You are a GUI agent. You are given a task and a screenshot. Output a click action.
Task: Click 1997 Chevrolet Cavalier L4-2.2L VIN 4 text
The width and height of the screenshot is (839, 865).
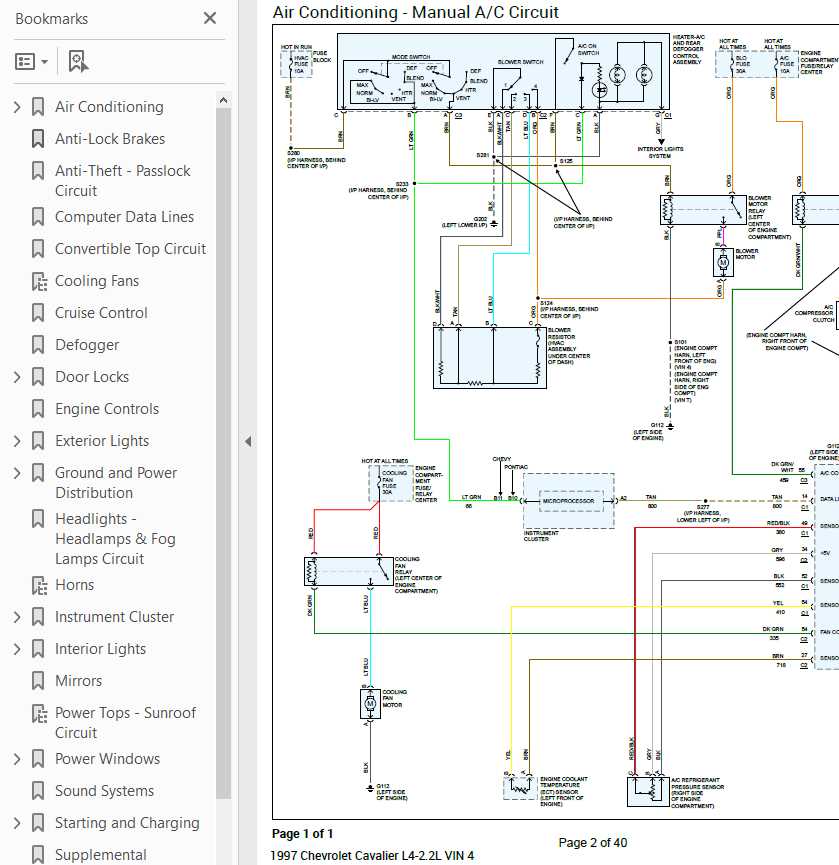tap(372, 856)
